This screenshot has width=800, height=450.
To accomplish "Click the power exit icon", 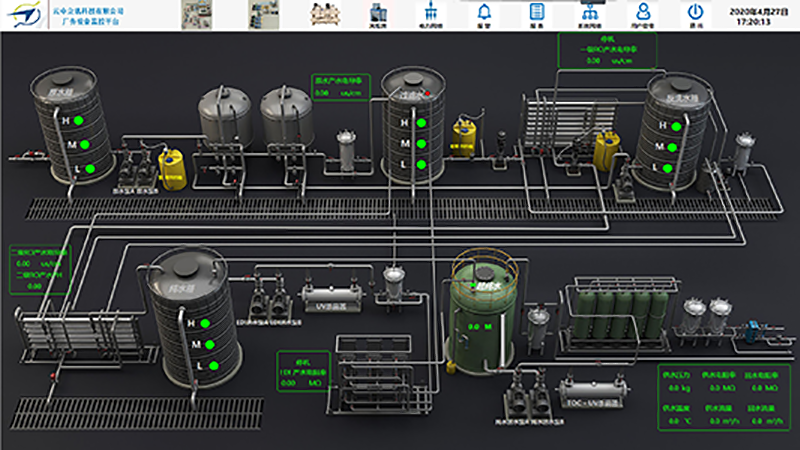I will [x=695, y=14].
